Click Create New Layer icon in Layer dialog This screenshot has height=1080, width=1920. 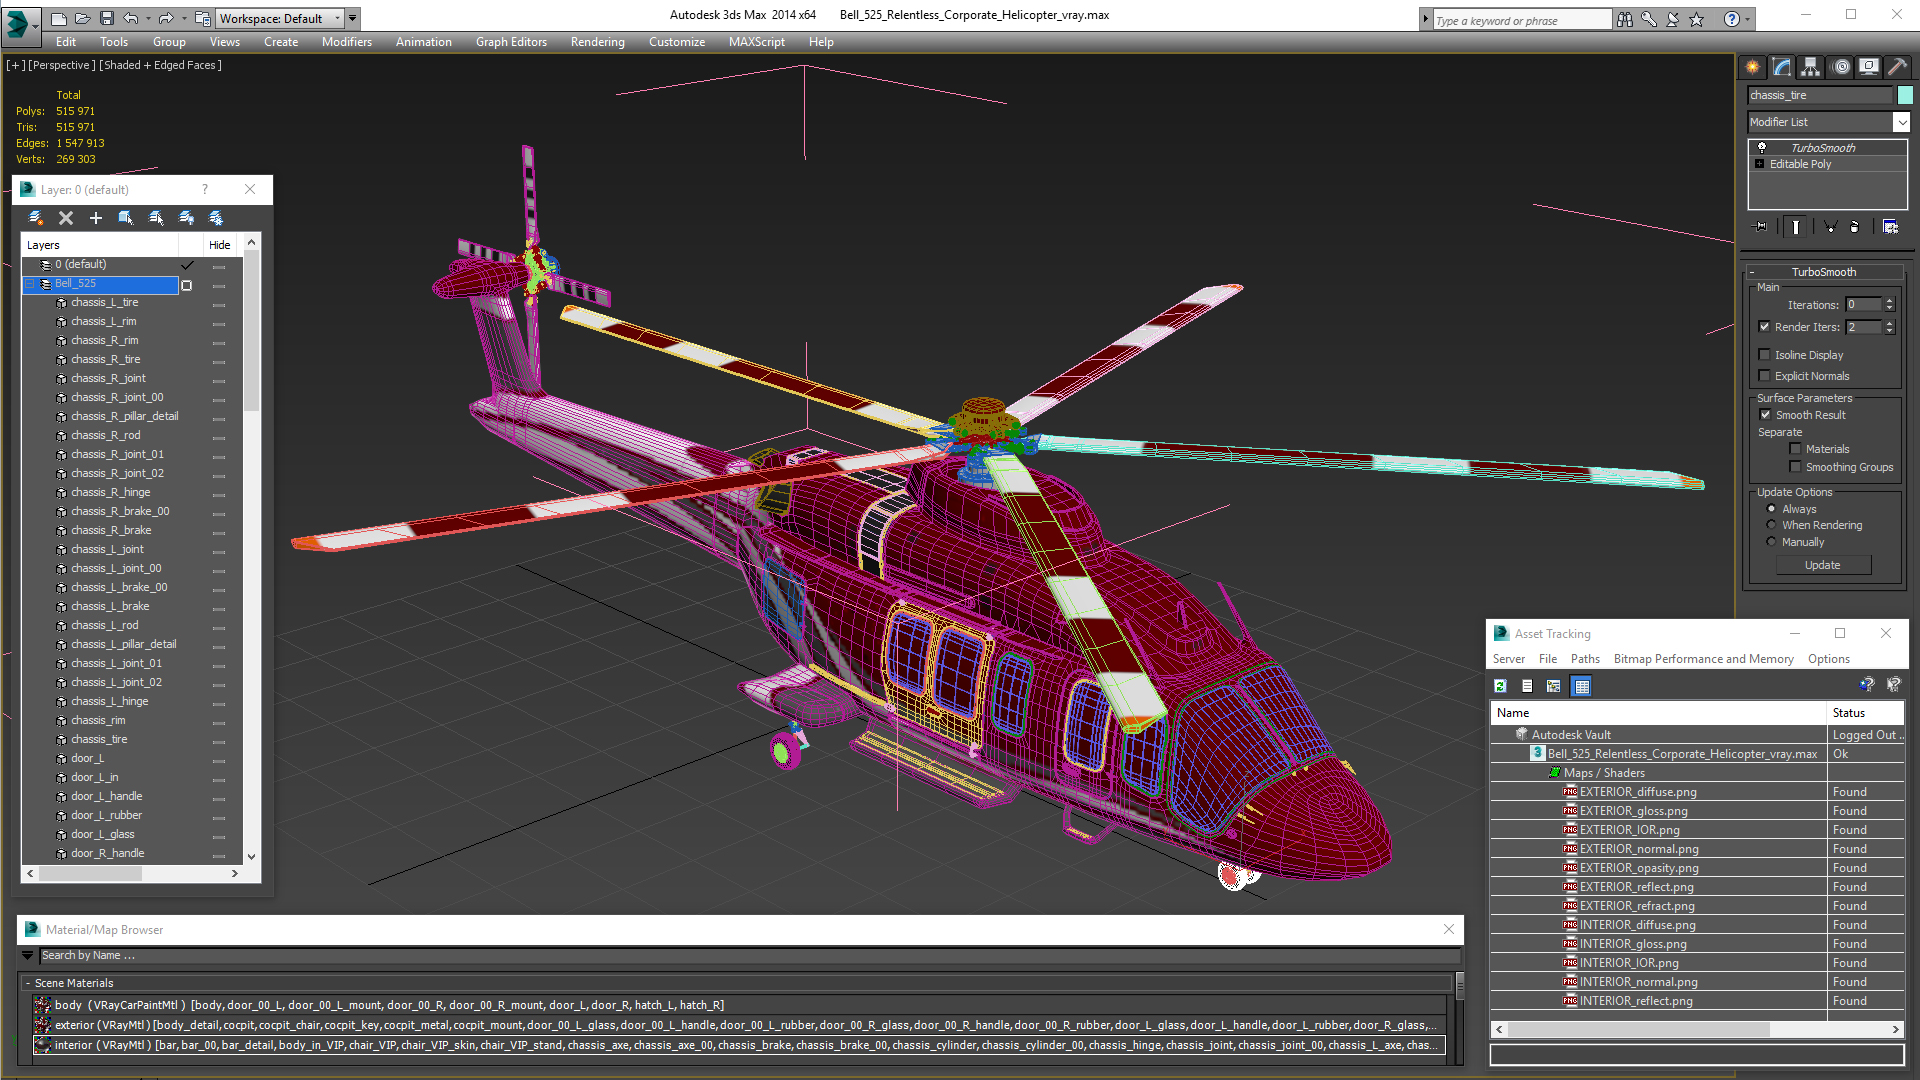coord(36,218)
